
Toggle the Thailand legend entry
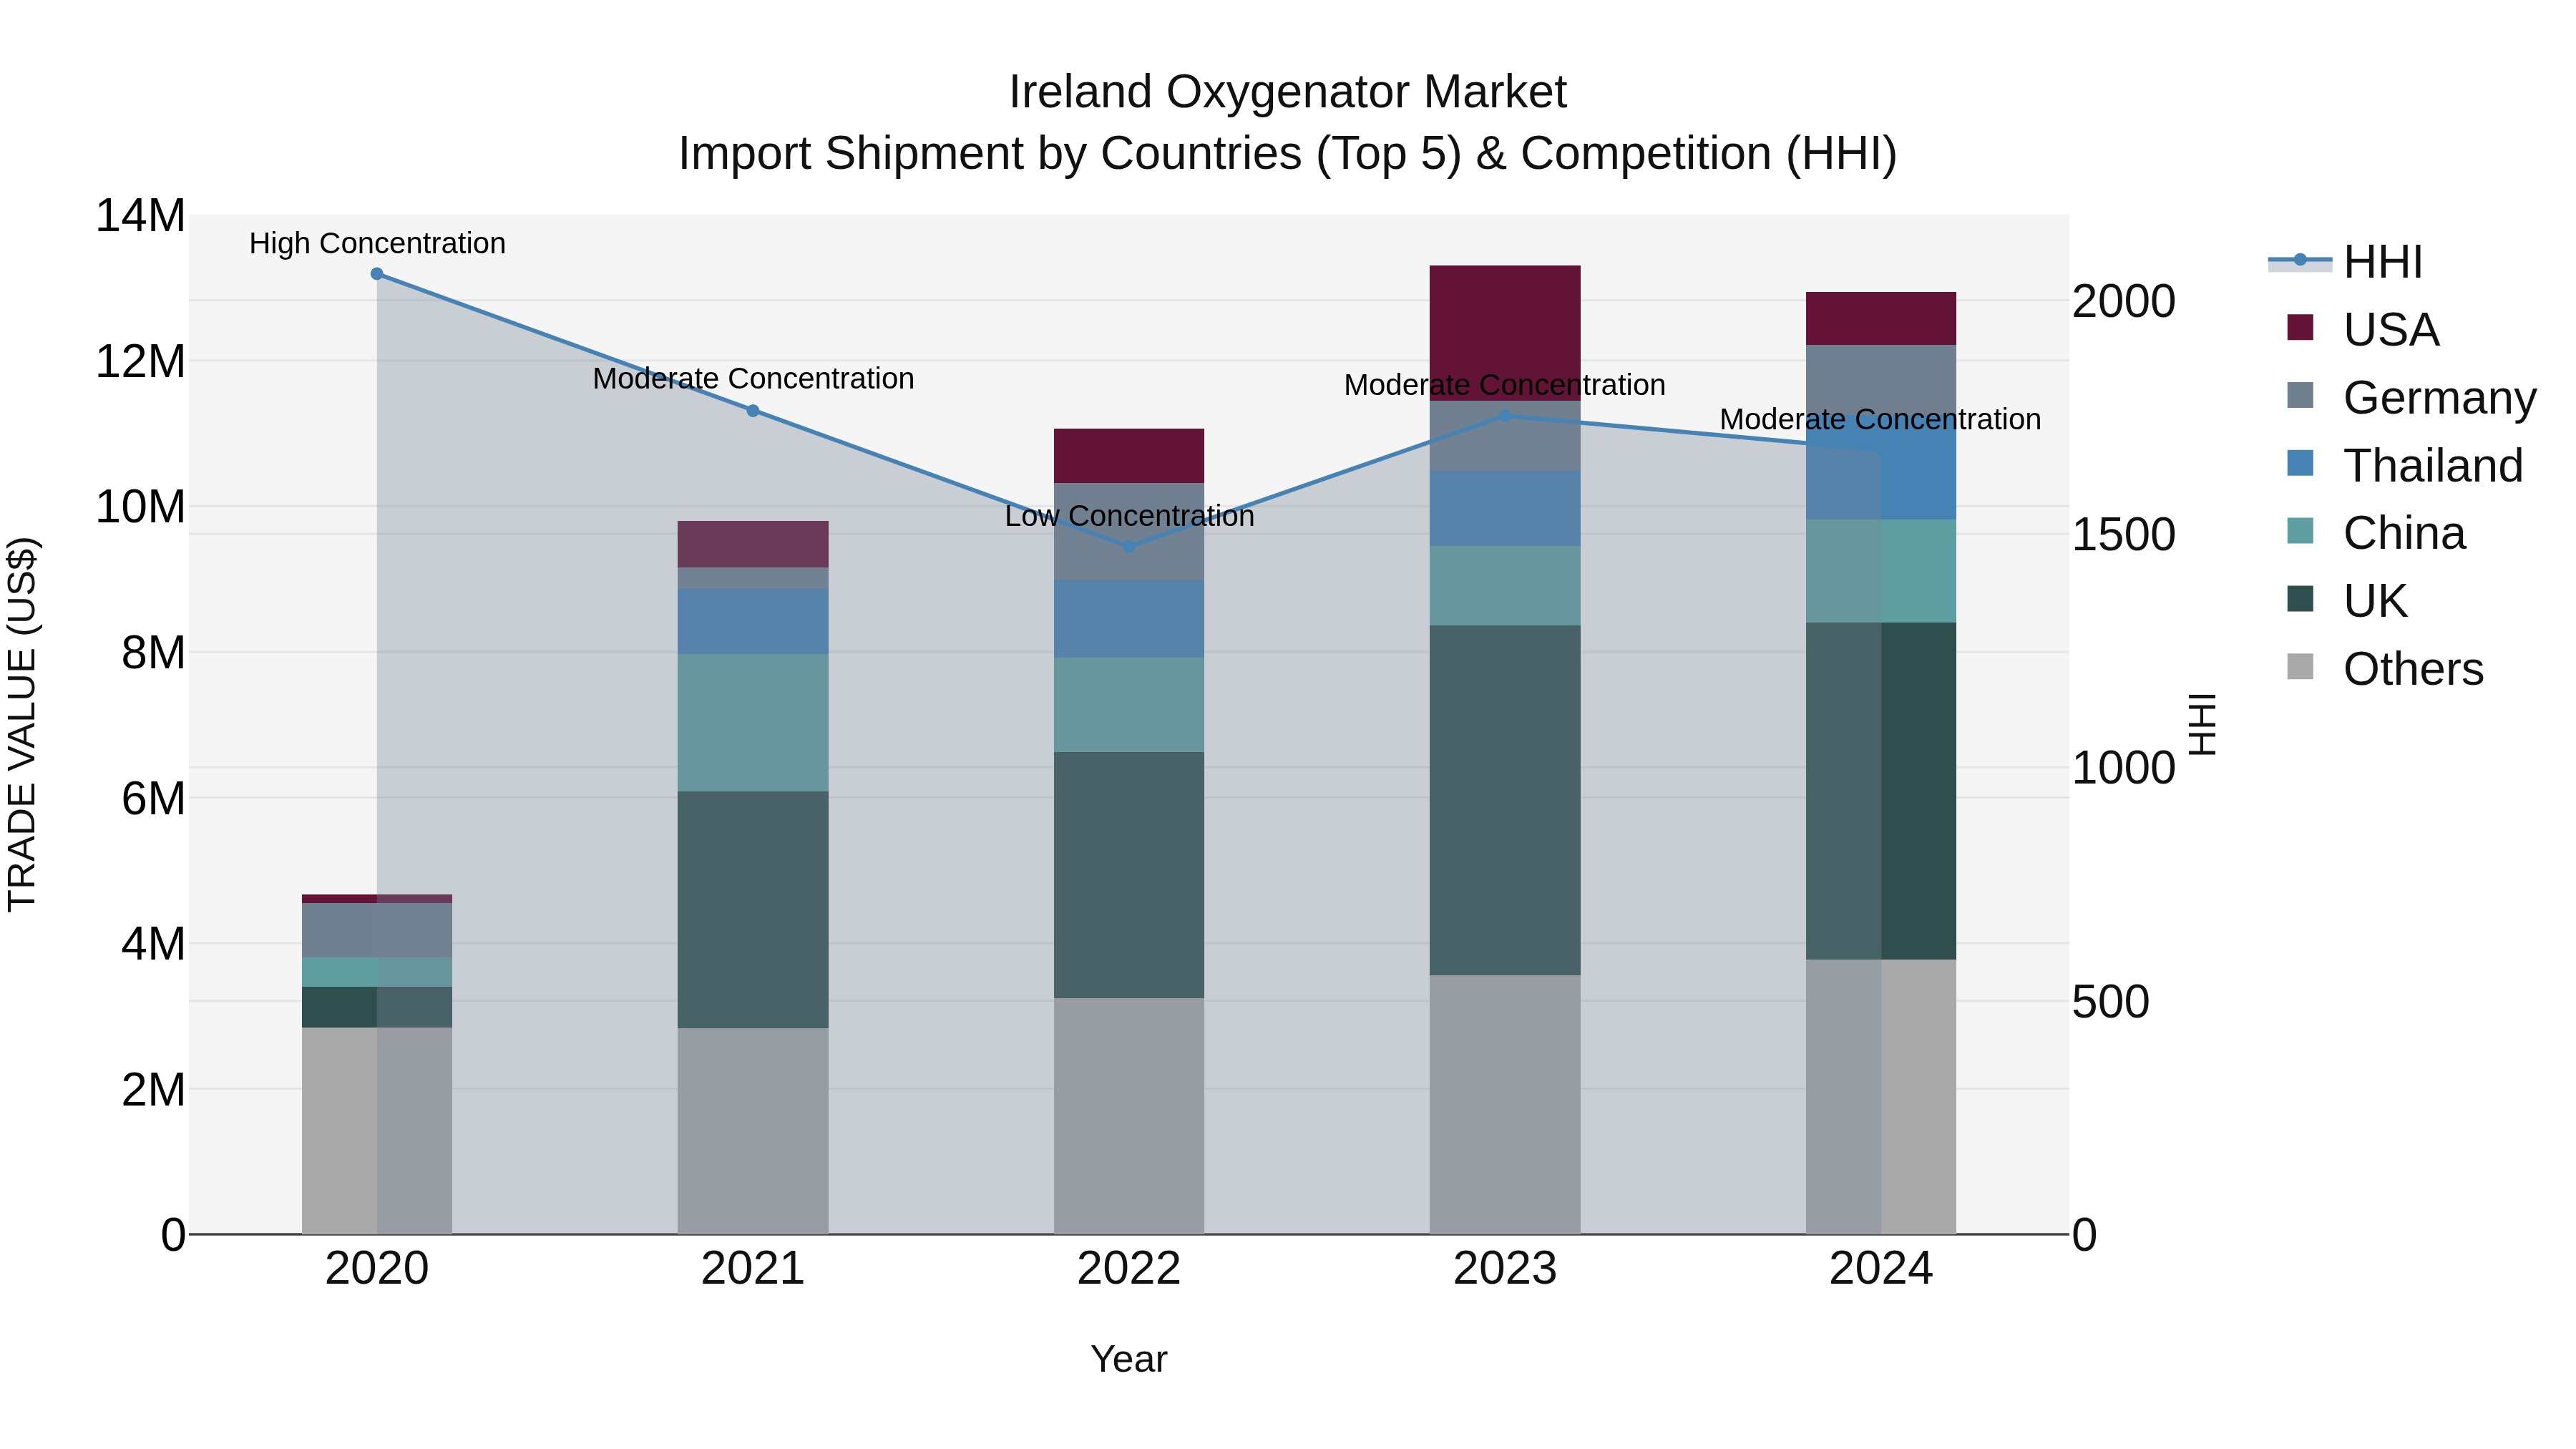[2405, 466]
